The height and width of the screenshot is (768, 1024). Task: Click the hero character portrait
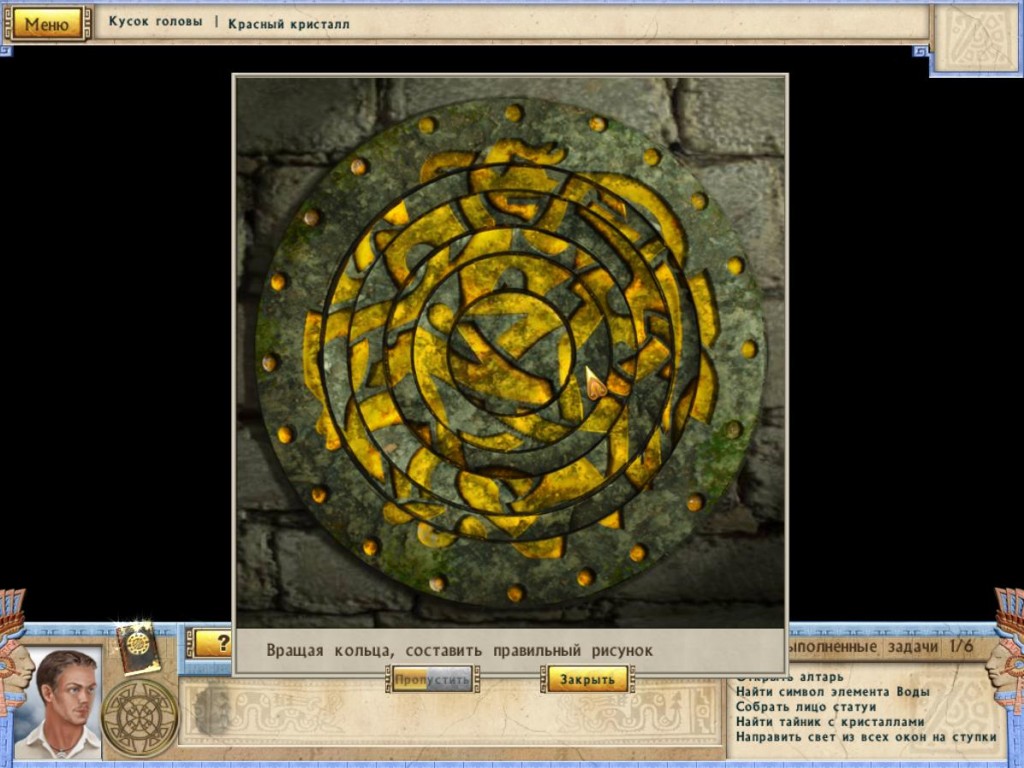[x=58, y=703]
